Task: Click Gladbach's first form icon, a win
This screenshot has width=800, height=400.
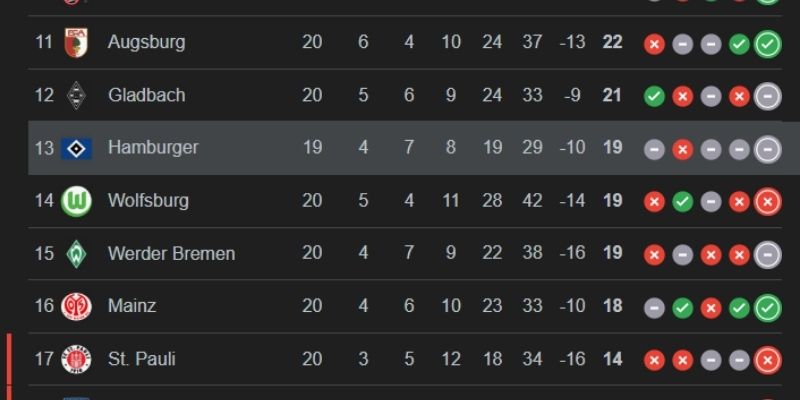Action: (654, 97)
